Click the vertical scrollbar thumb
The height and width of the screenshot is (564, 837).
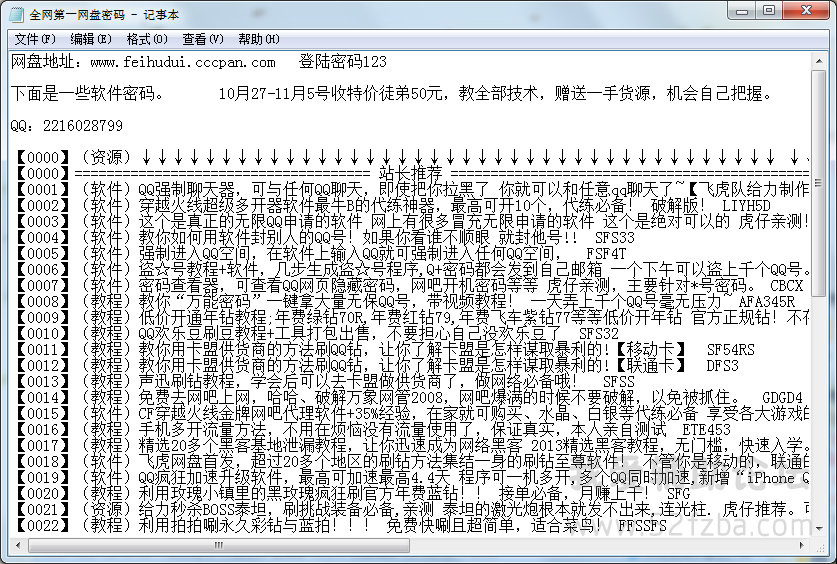click(x=818, y=182)
